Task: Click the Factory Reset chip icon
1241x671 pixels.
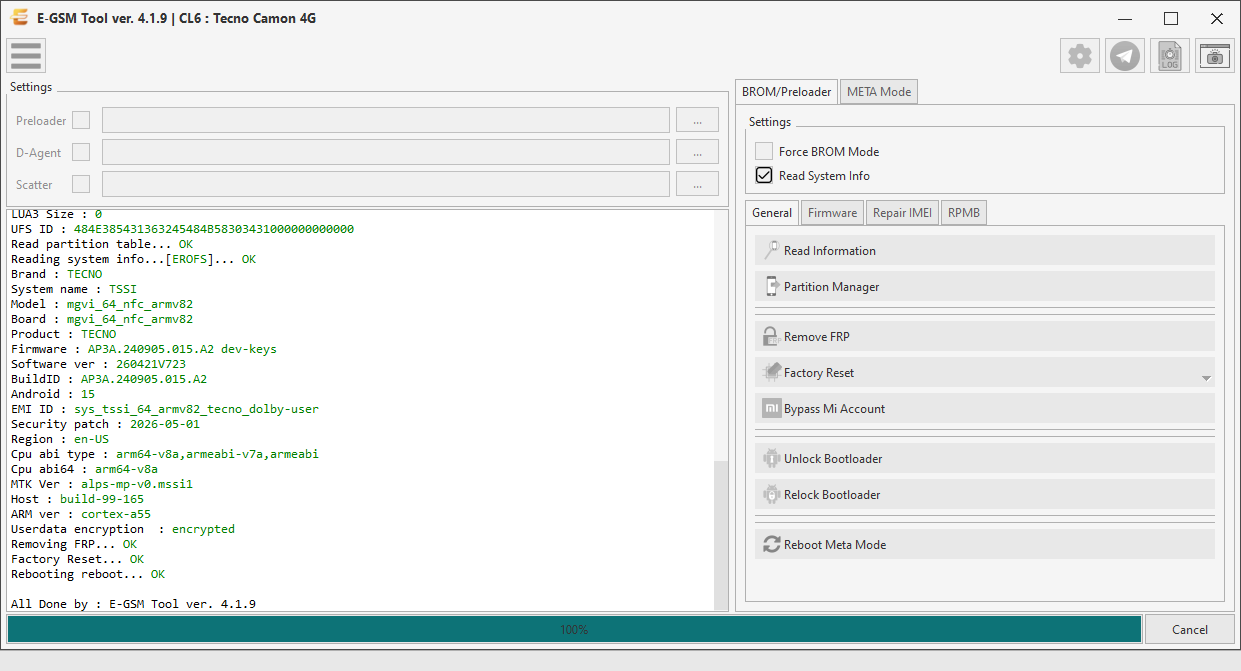Action: 772,372
